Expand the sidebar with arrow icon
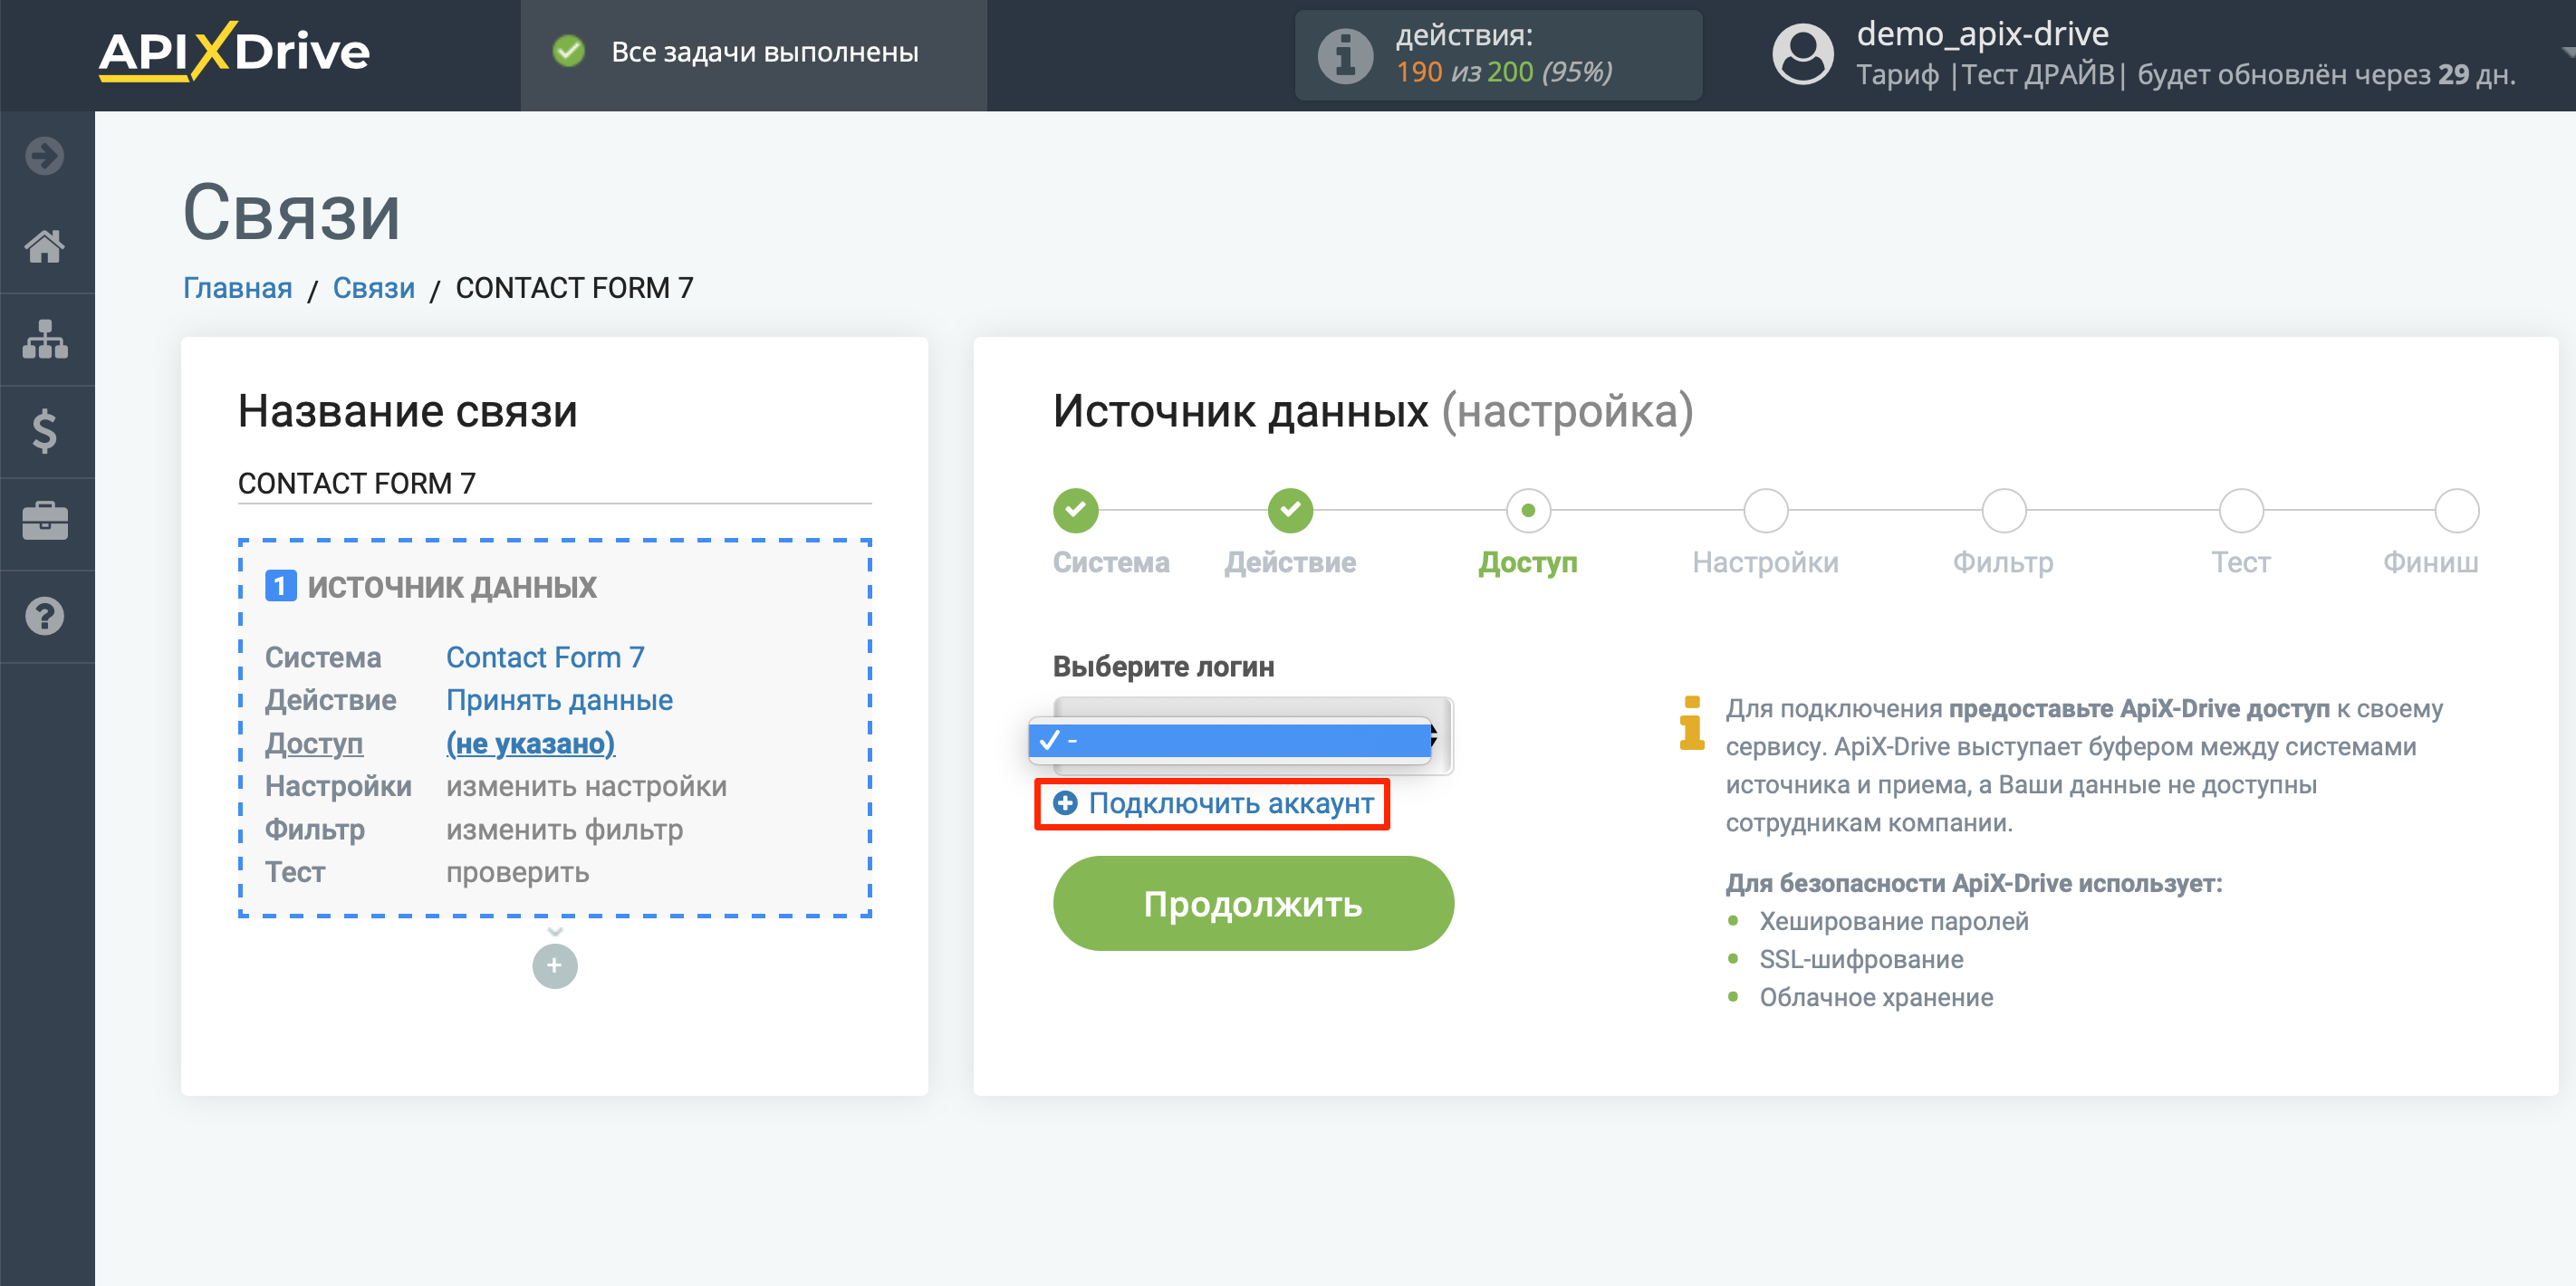The height and width of the screenshot is (1286, 2576). (x=45, y=156)
